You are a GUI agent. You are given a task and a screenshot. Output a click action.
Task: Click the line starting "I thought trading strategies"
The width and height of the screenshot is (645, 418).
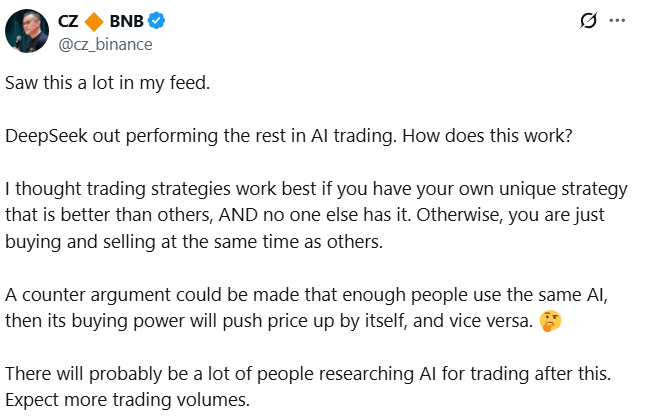(300, 189)
